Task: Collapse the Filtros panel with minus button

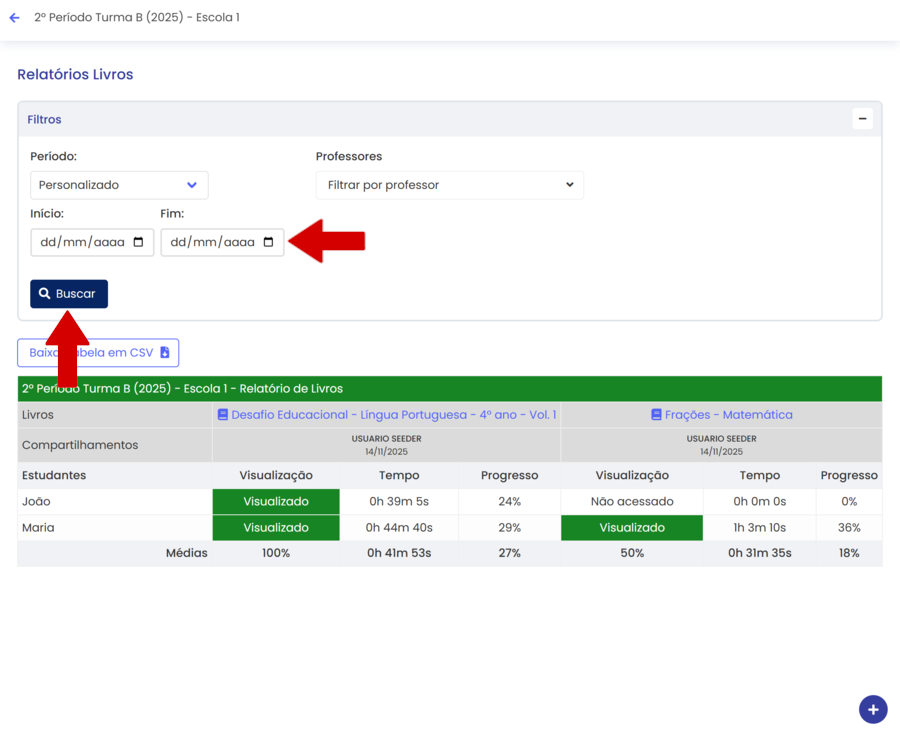Action: click(862, 119)
